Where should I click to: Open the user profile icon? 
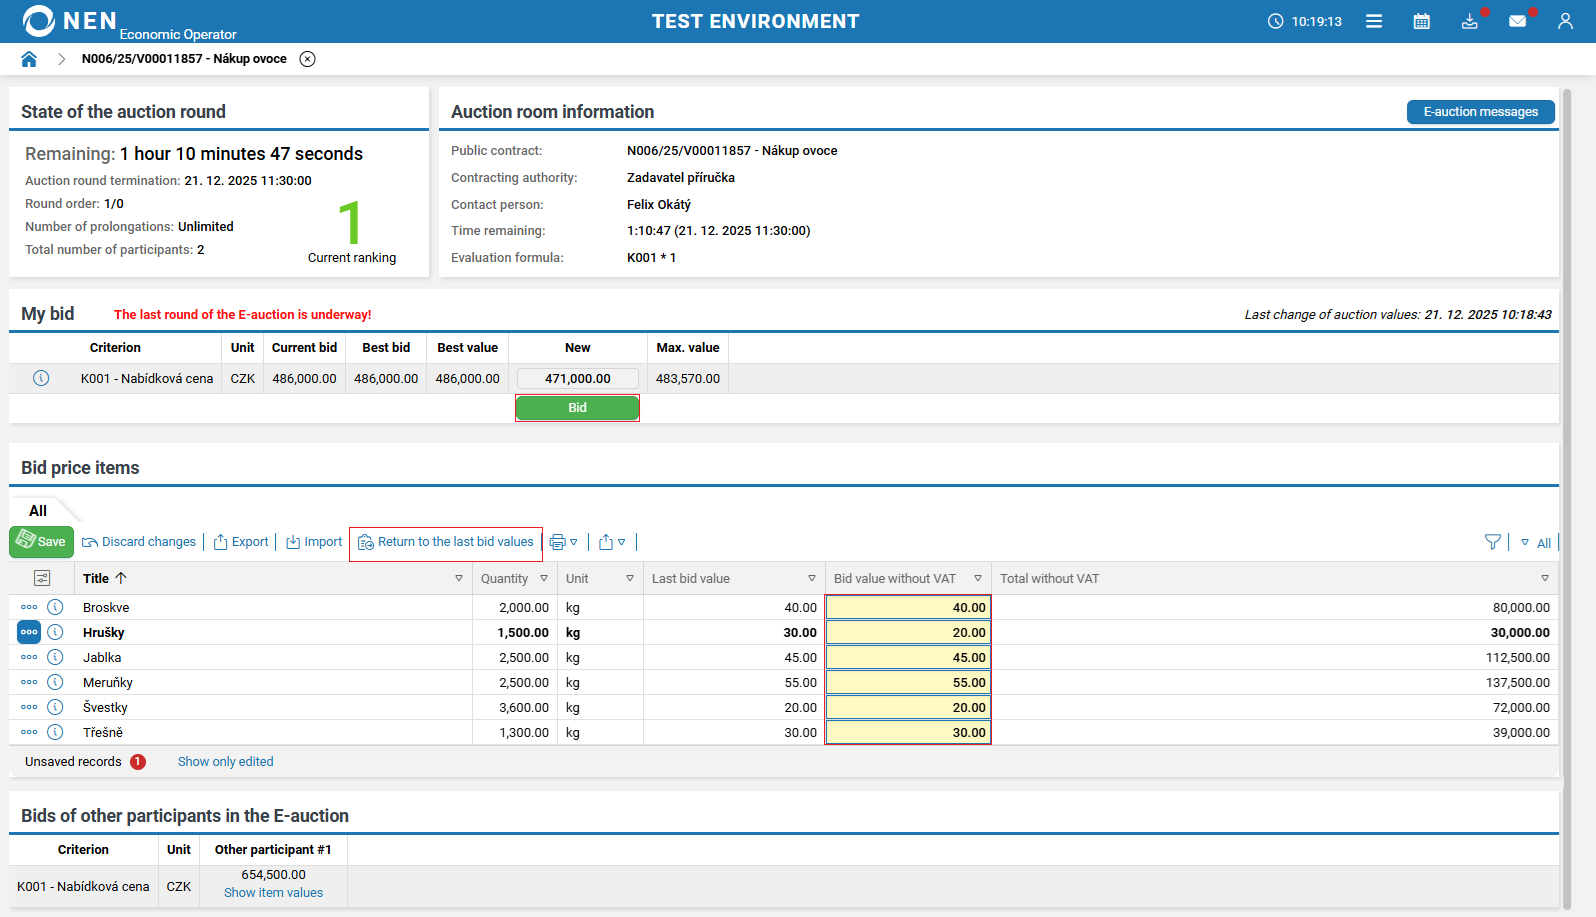click(1565, 21)
